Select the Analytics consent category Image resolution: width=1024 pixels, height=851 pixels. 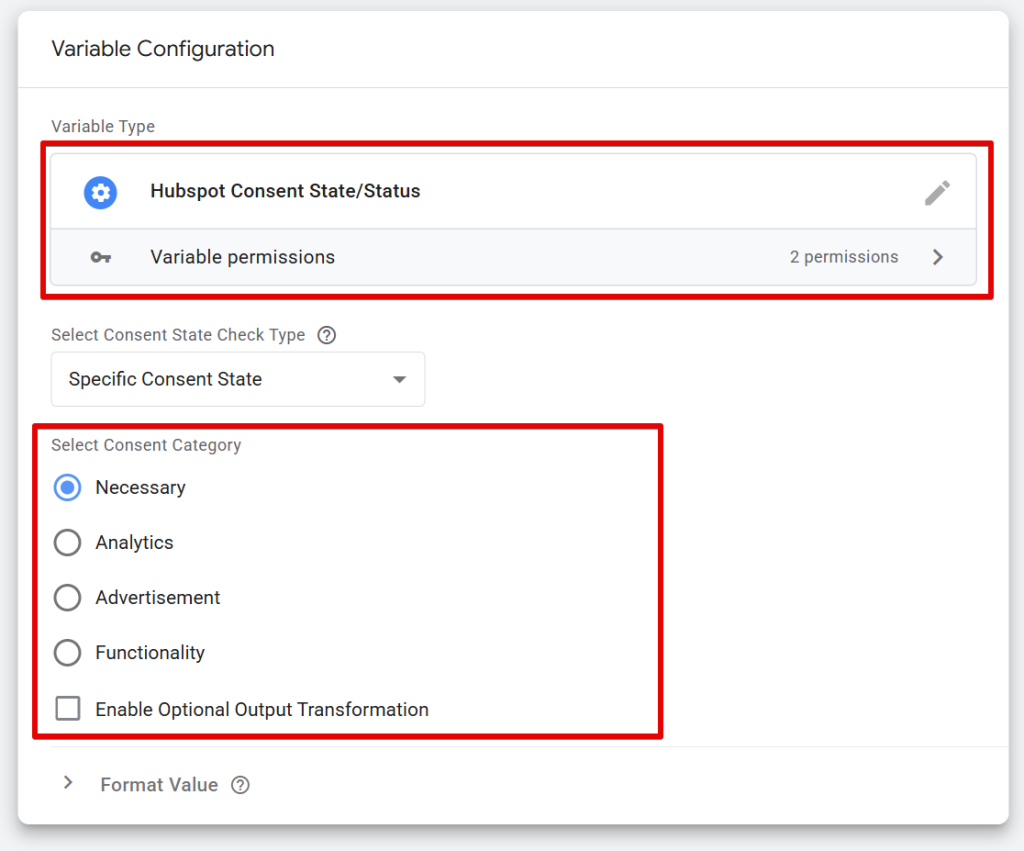coord(67,543)
